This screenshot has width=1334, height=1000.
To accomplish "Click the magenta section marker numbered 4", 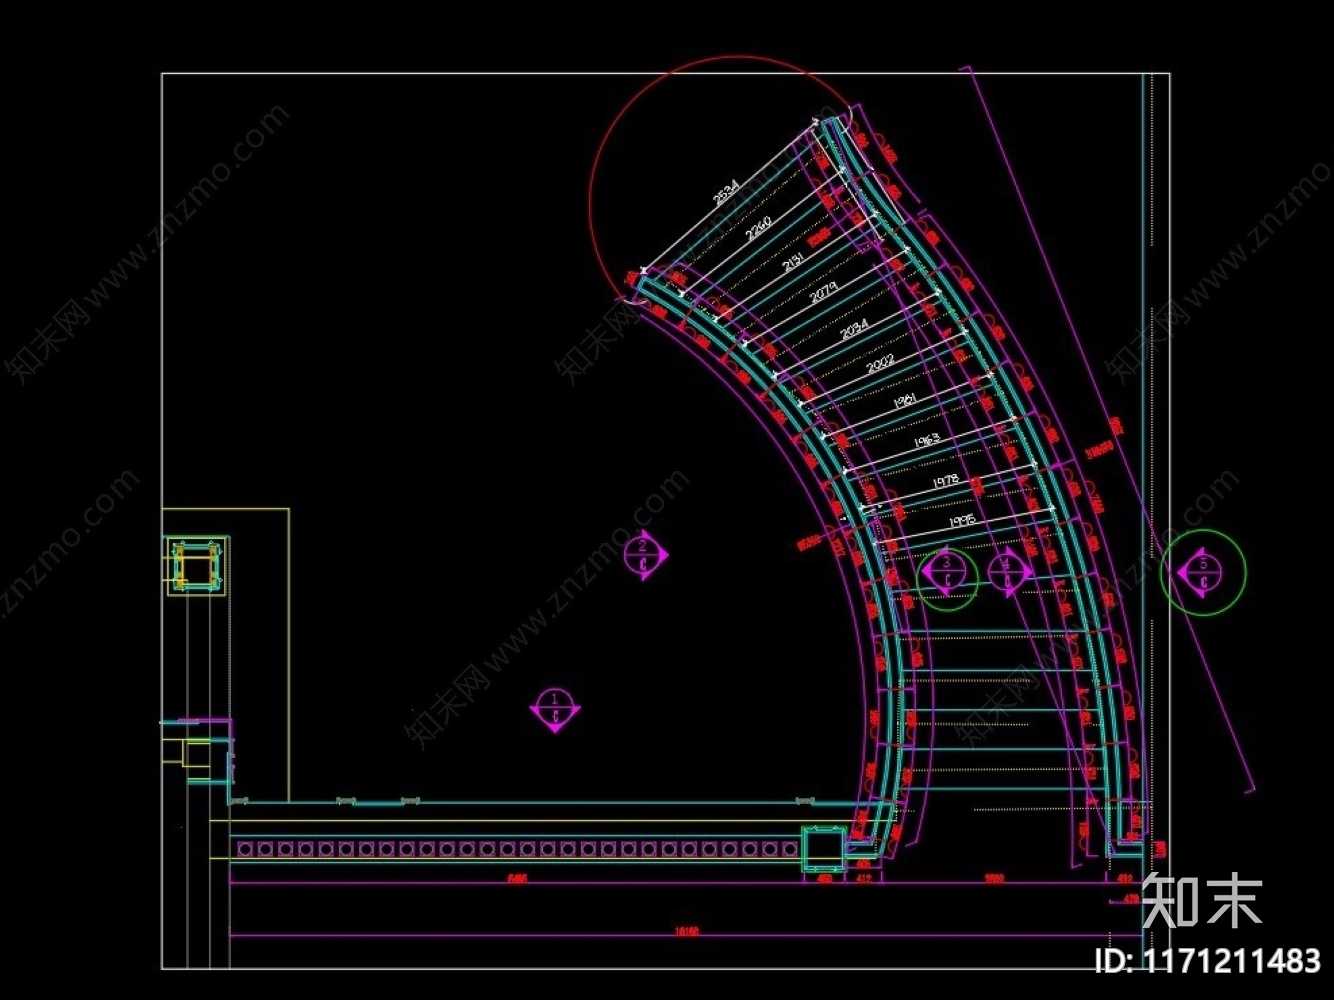I will (1011, 573).
